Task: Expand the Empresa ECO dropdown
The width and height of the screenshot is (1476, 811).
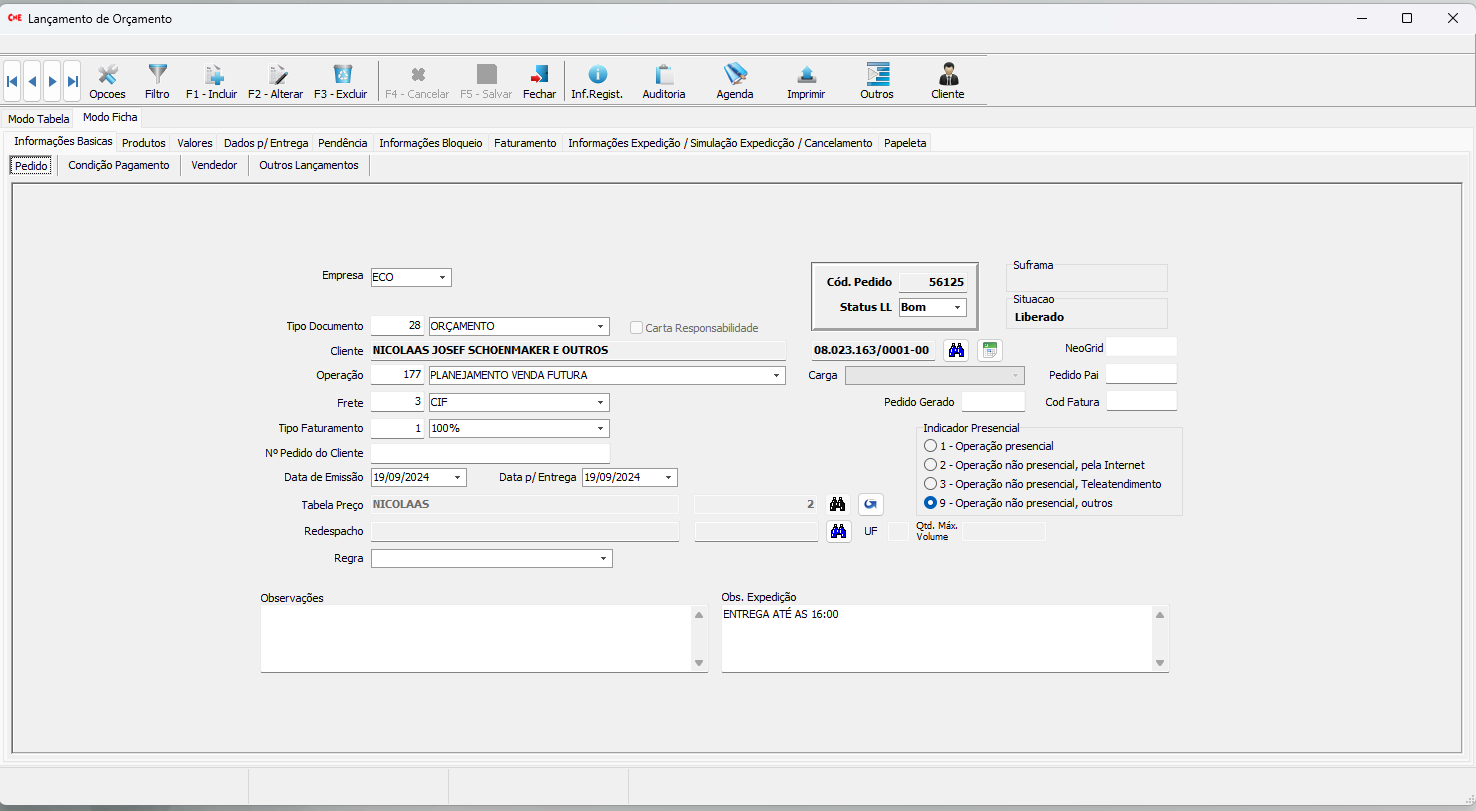Action: pyautogui.click(x=442, y=277)
